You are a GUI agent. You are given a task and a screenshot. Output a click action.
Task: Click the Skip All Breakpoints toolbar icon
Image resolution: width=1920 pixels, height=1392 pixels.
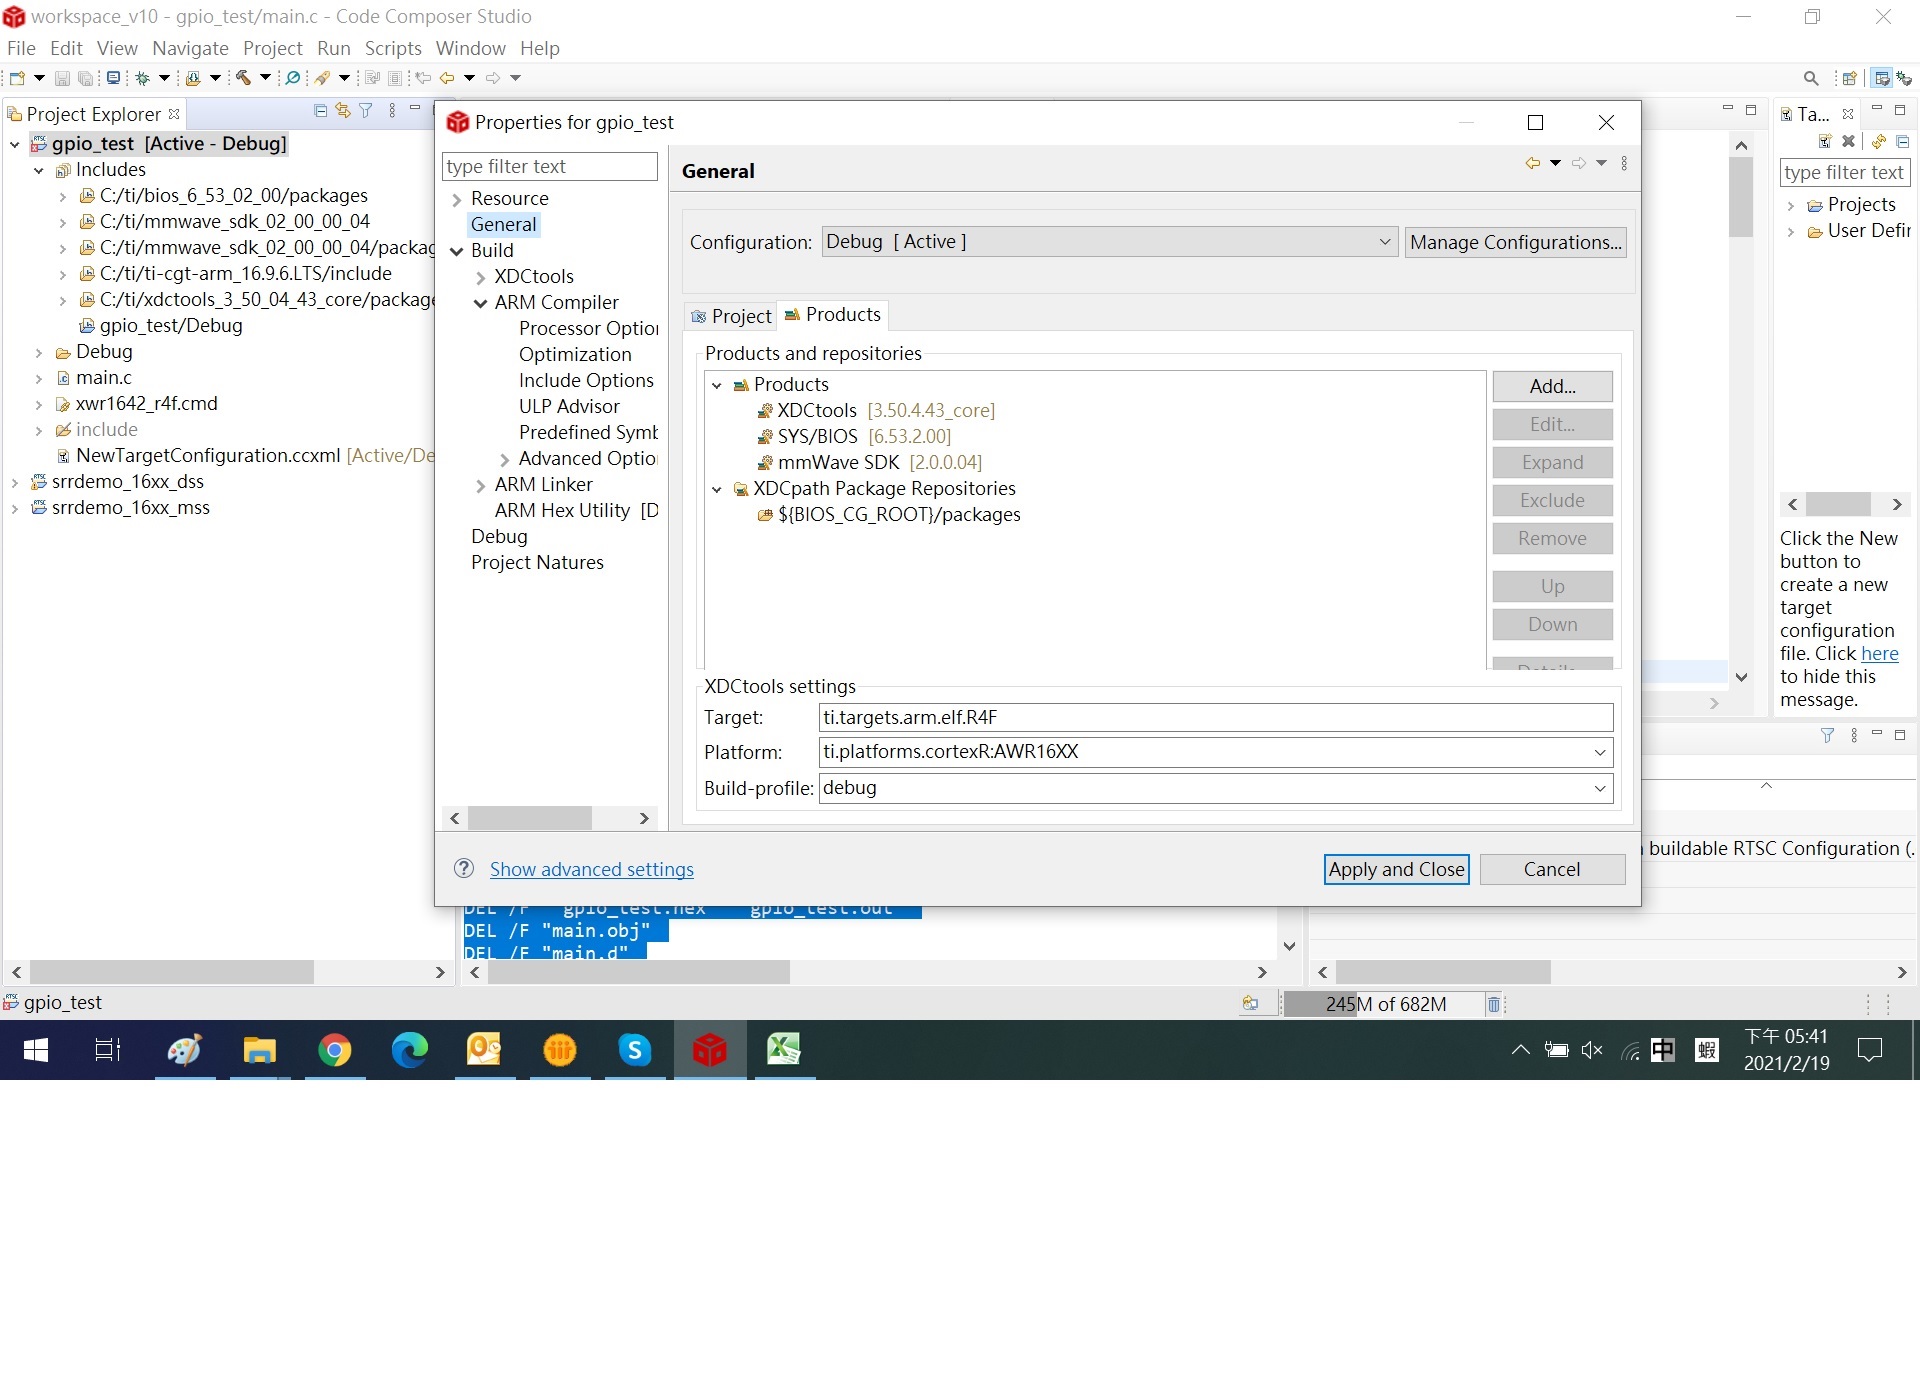click(293, 78)
